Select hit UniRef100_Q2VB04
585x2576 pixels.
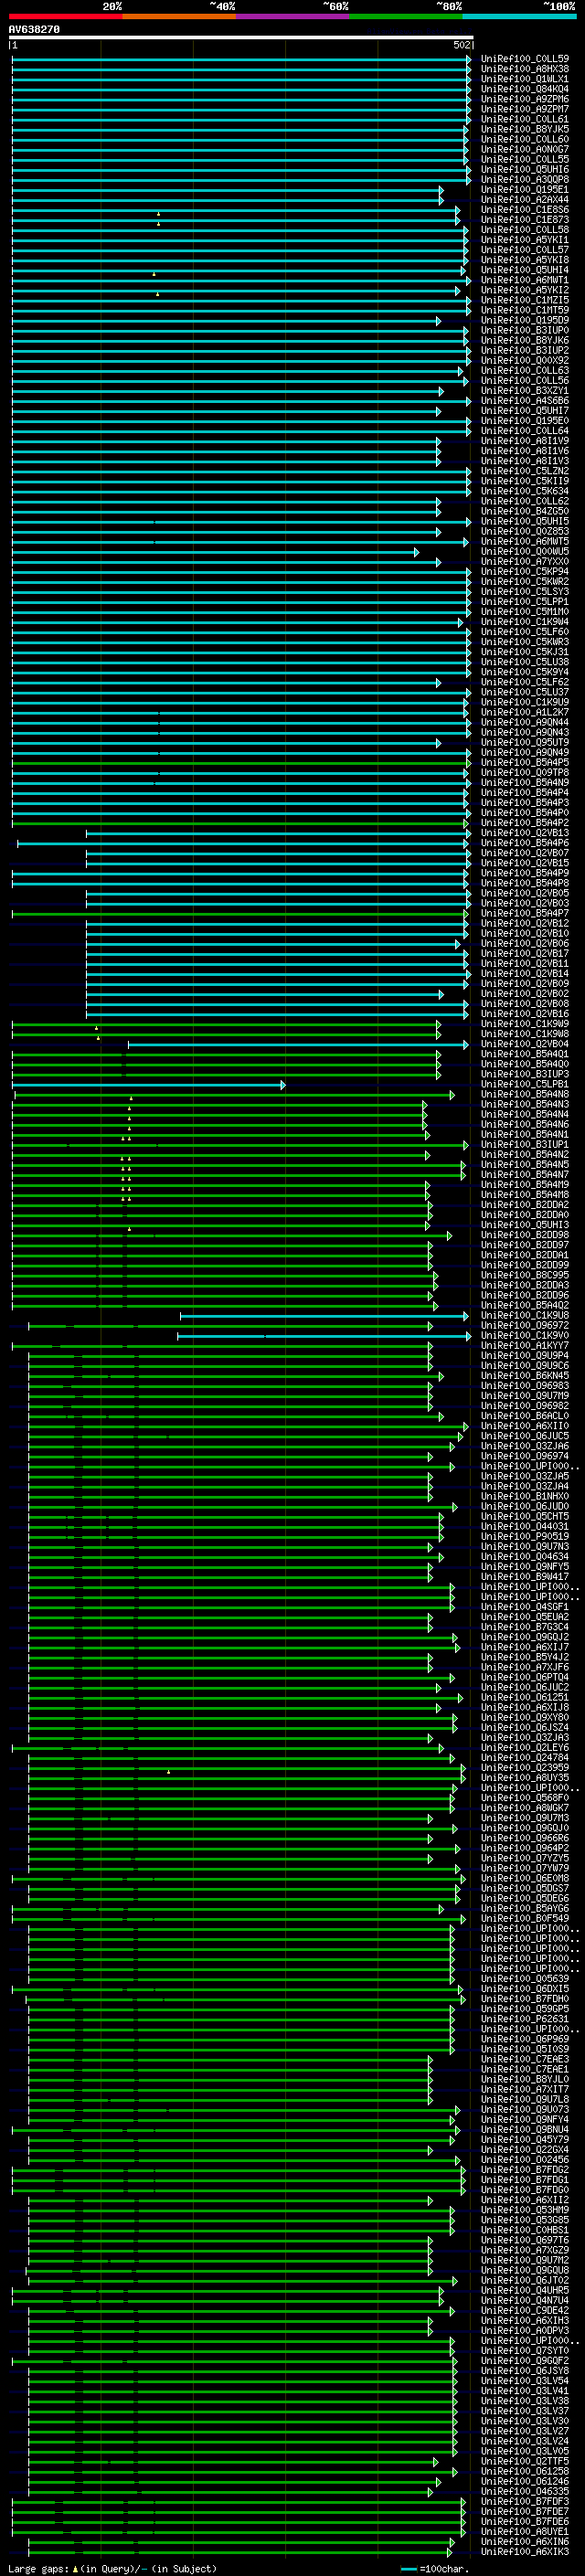tap(524, 1044)
